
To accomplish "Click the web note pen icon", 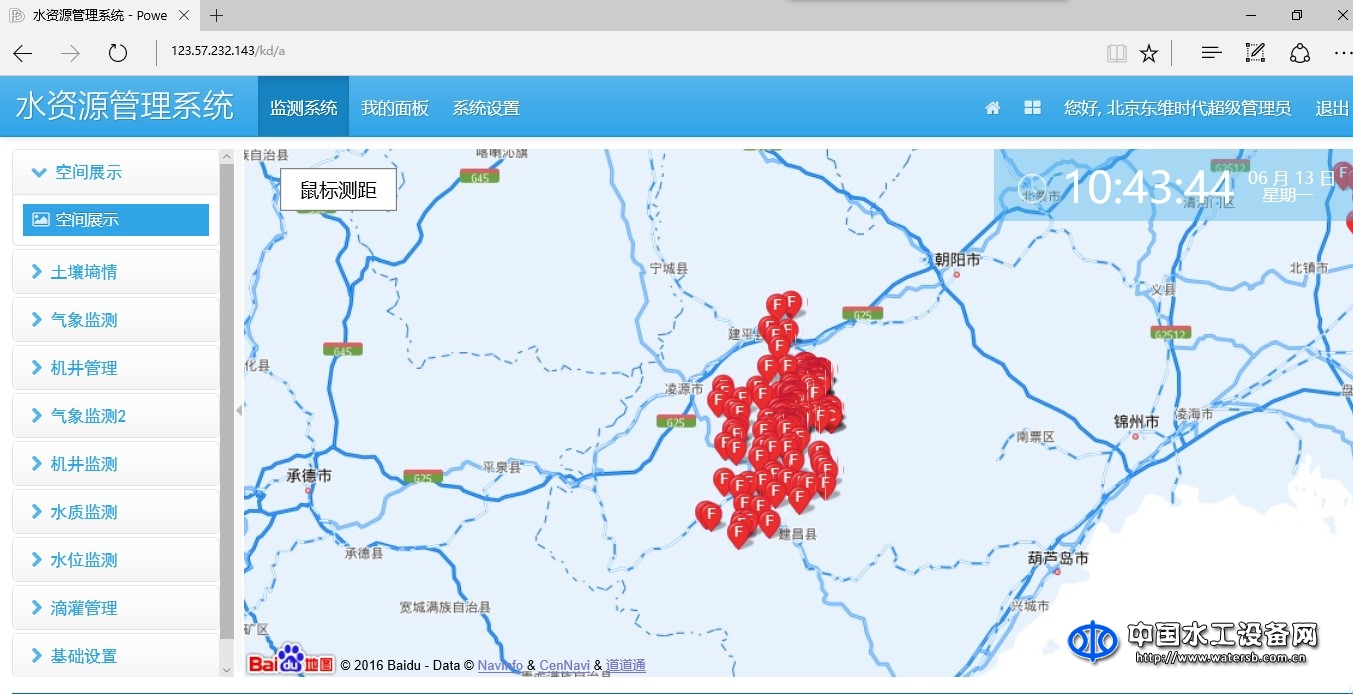I will [1255, 53].
